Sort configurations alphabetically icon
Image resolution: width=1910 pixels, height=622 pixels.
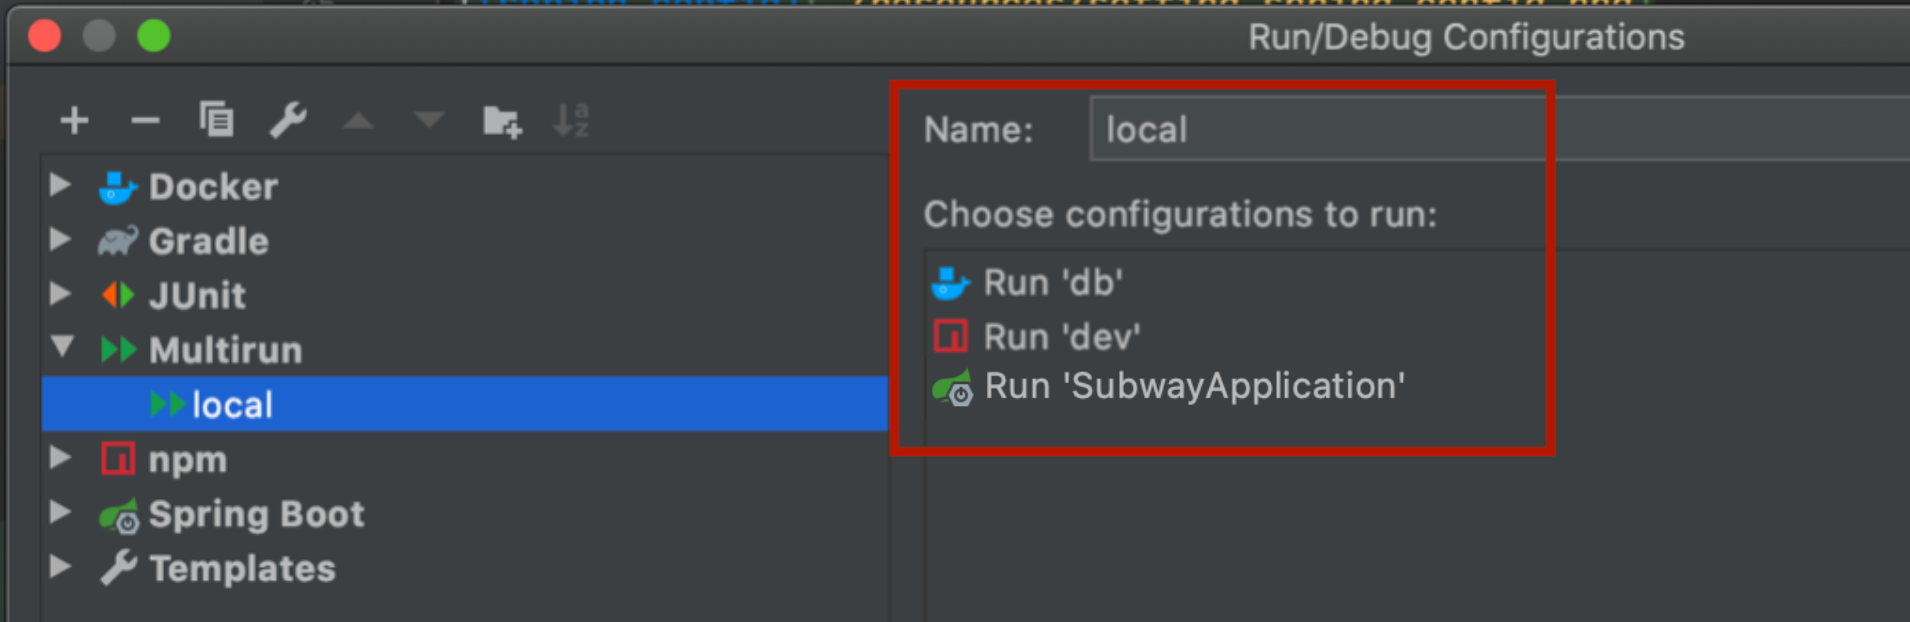click(572, 120)
